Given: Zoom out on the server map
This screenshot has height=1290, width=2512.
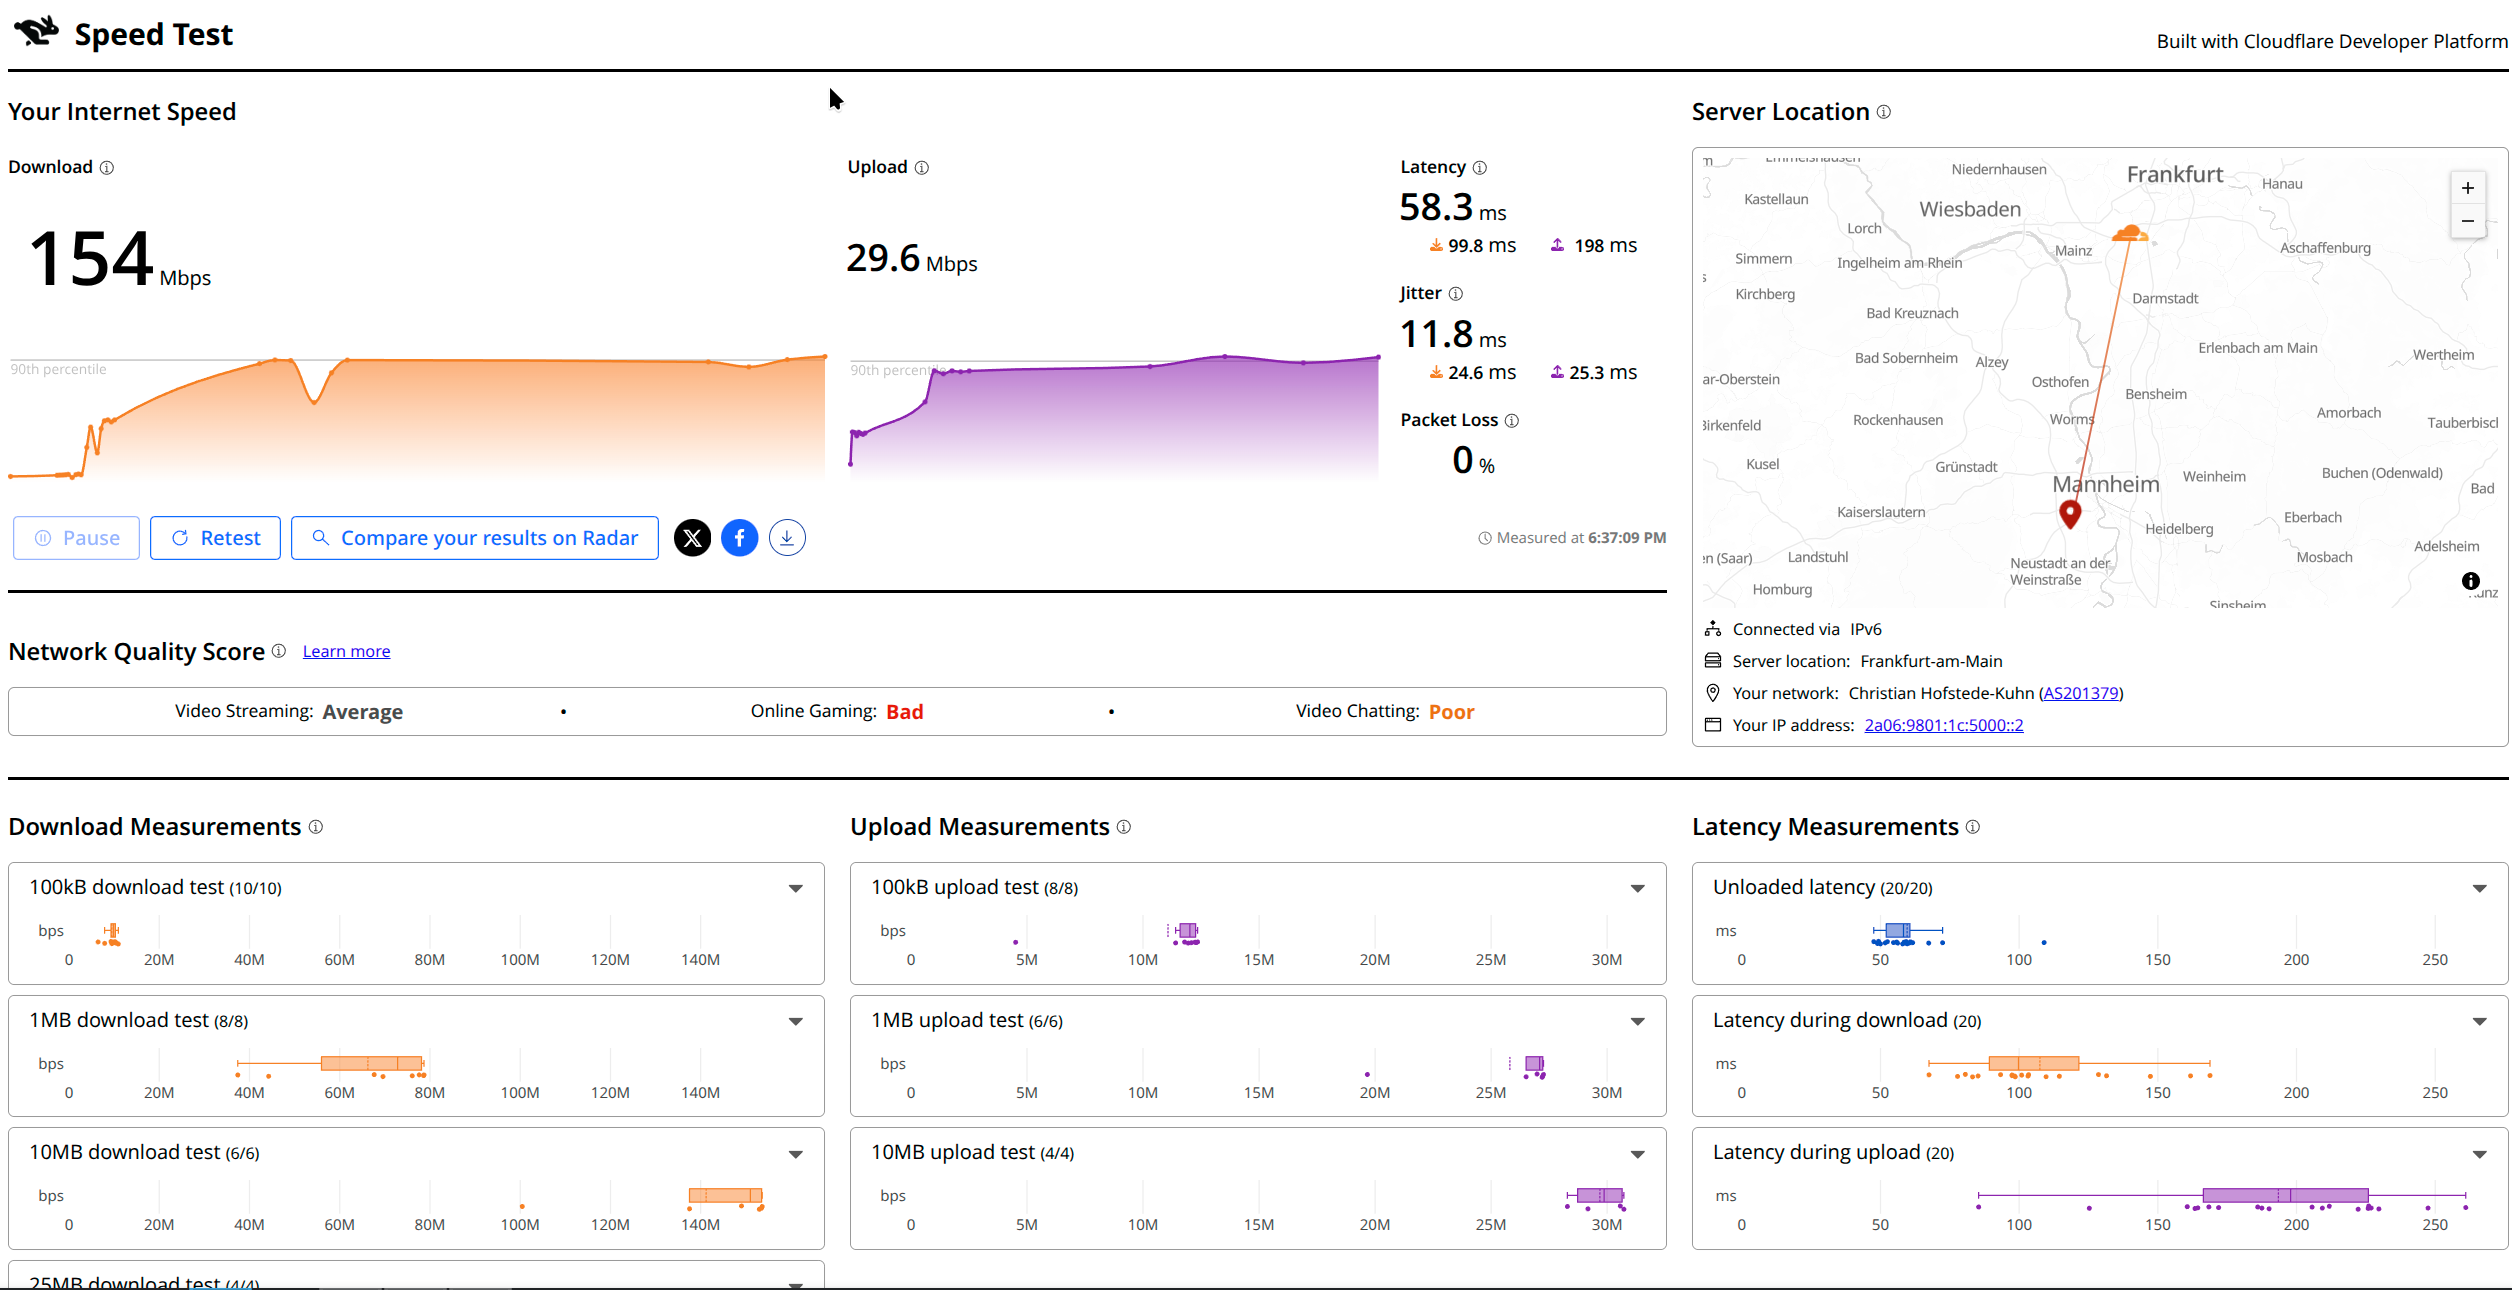Looking at the screenshot, I should pos(2468,221).
